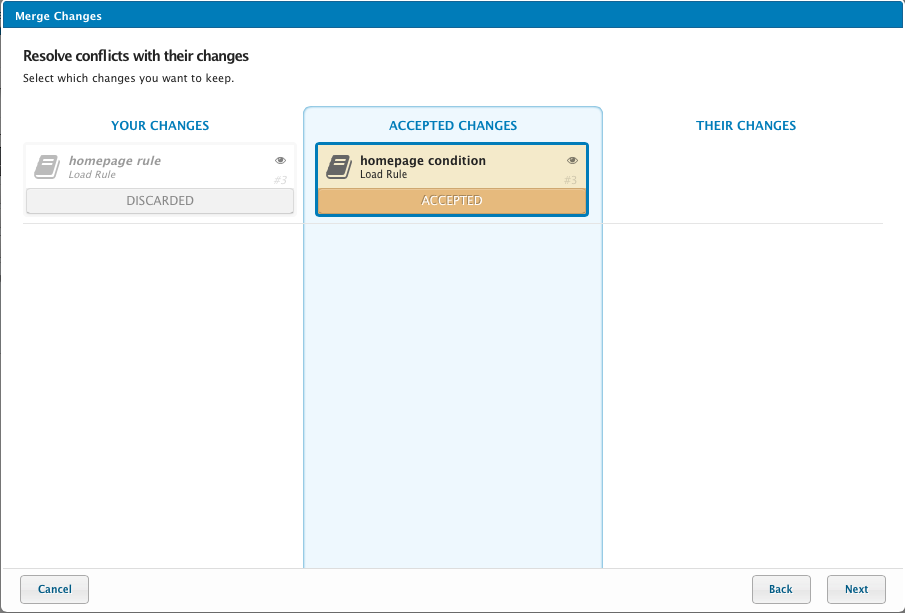Click the #3 label on homepage condition card
This screenshot has width=905, height=613.
click(x=571, y=180)
